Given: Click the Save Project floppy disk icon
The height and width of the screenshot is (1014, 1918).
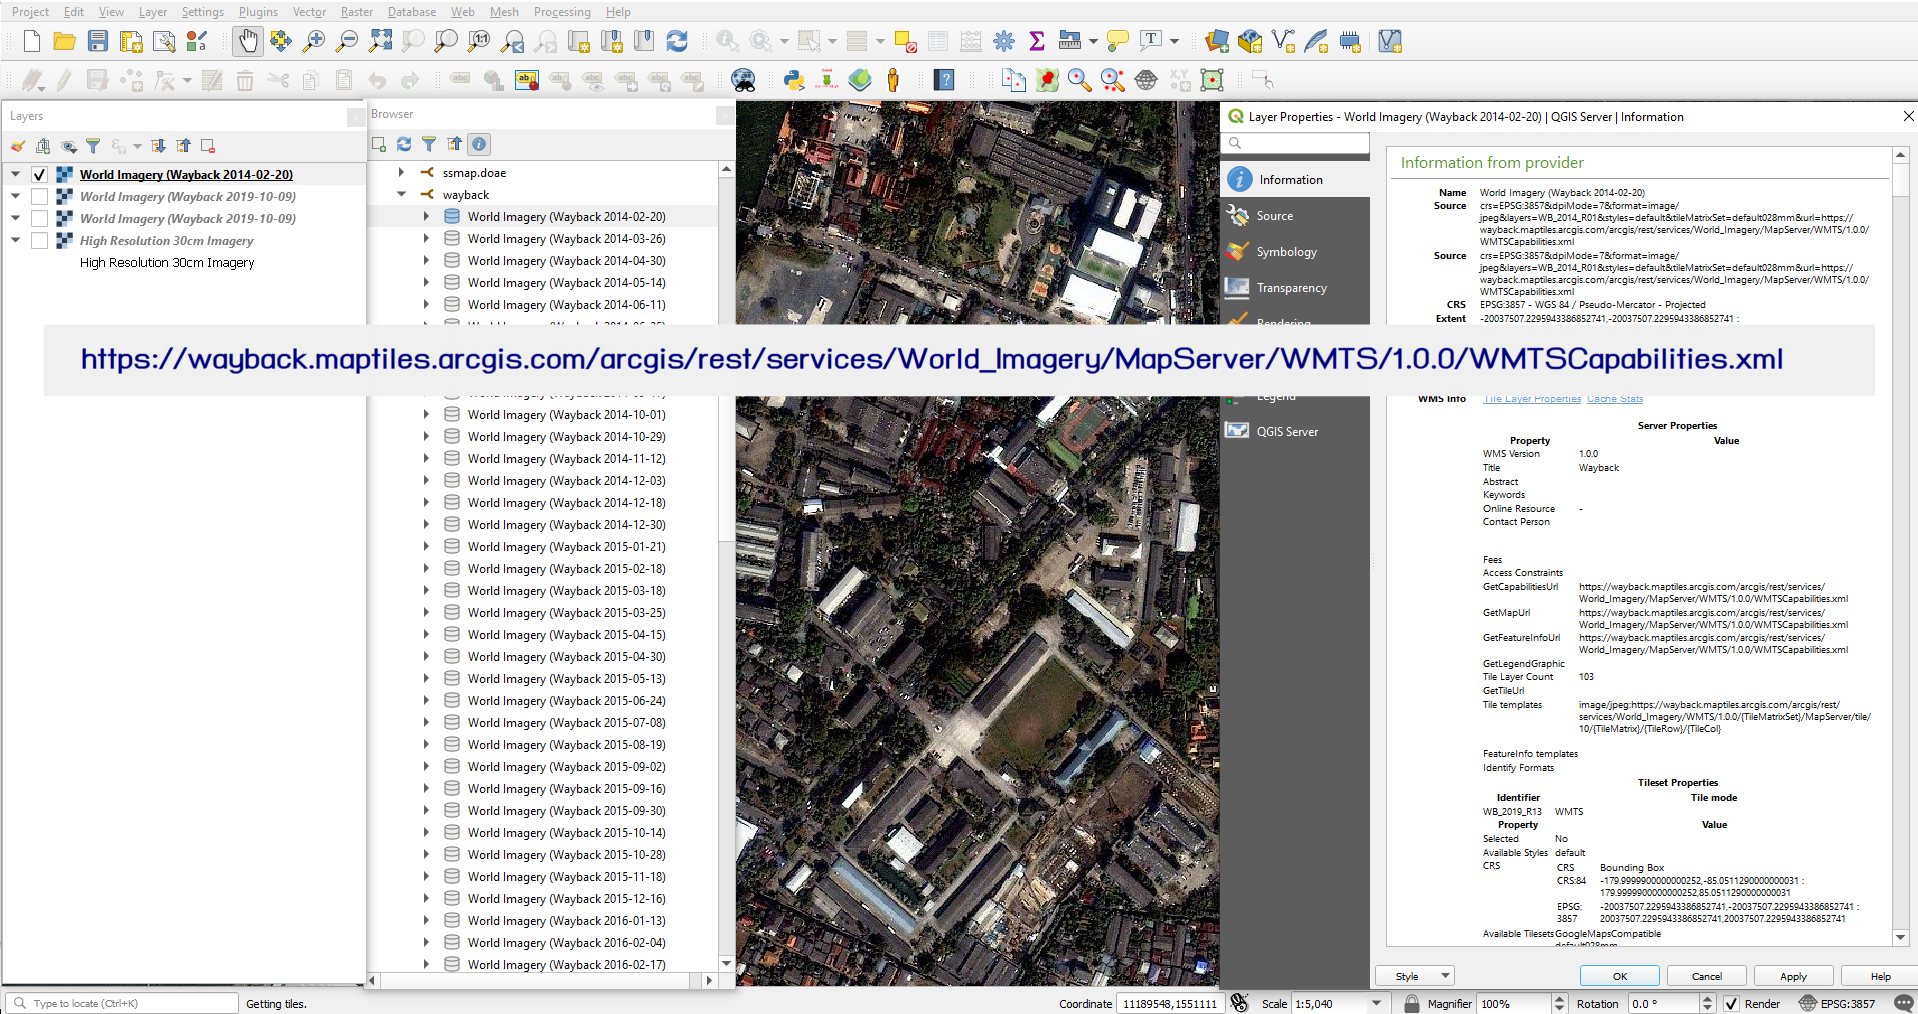Looking at the screenshot, I should point(97,41).
